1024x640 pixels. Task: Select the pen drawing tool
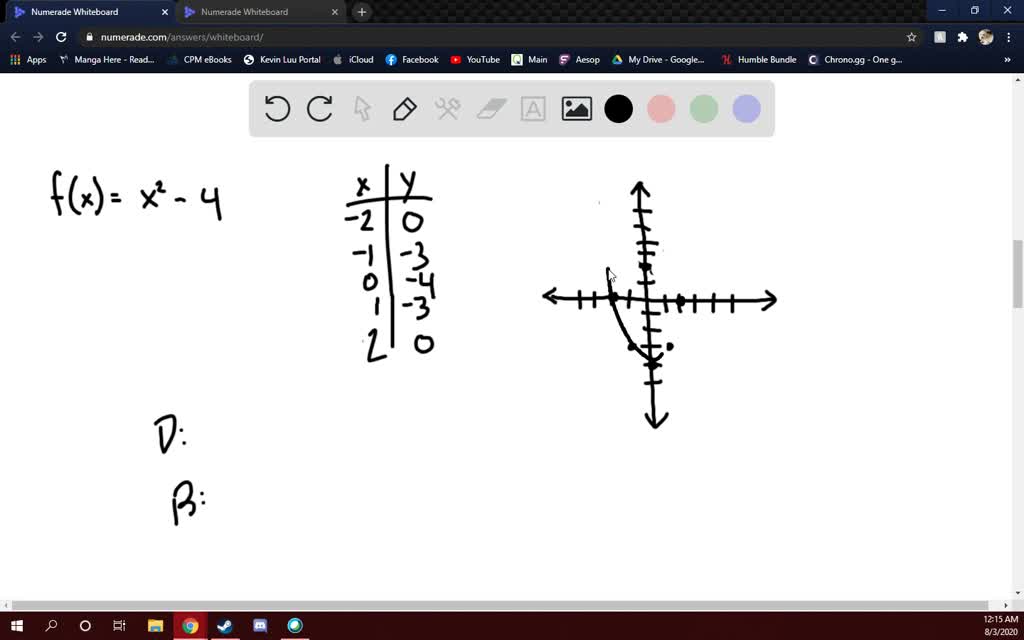tap(405, 109)
